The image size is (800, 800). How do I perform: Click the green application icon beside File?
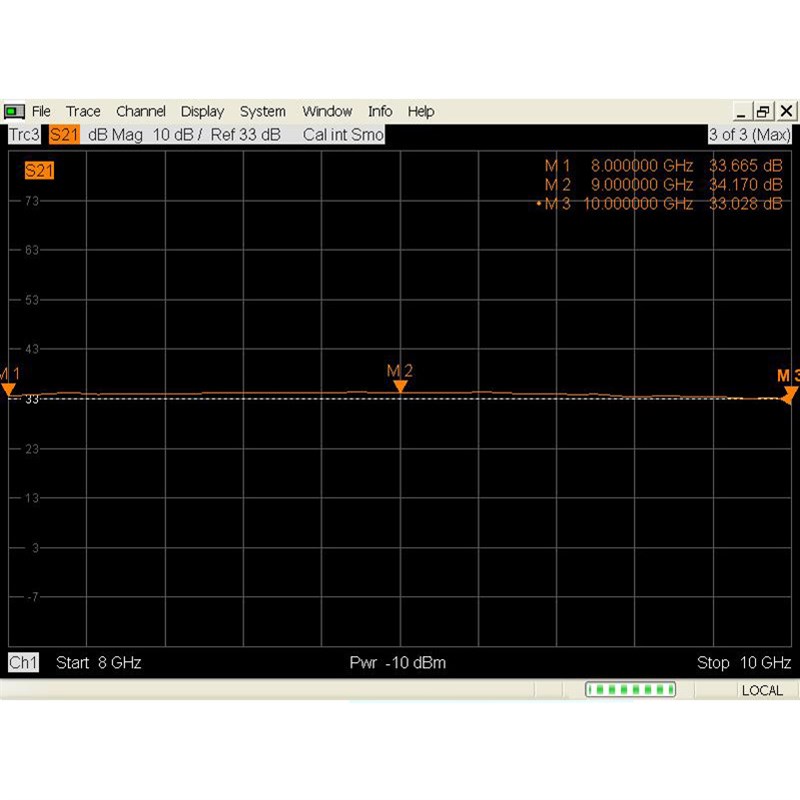point(14,111)
